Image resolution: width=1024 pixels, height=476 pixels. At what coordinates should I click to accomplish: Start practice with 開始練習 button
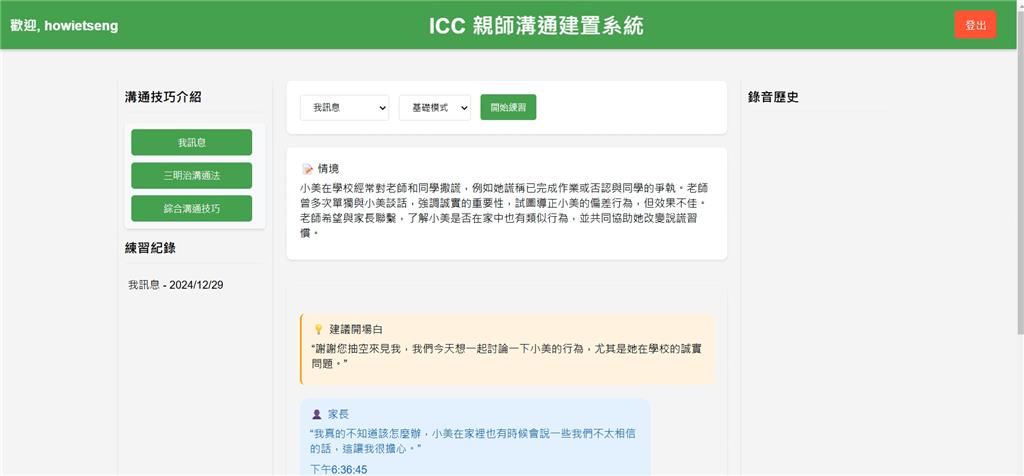508,108
